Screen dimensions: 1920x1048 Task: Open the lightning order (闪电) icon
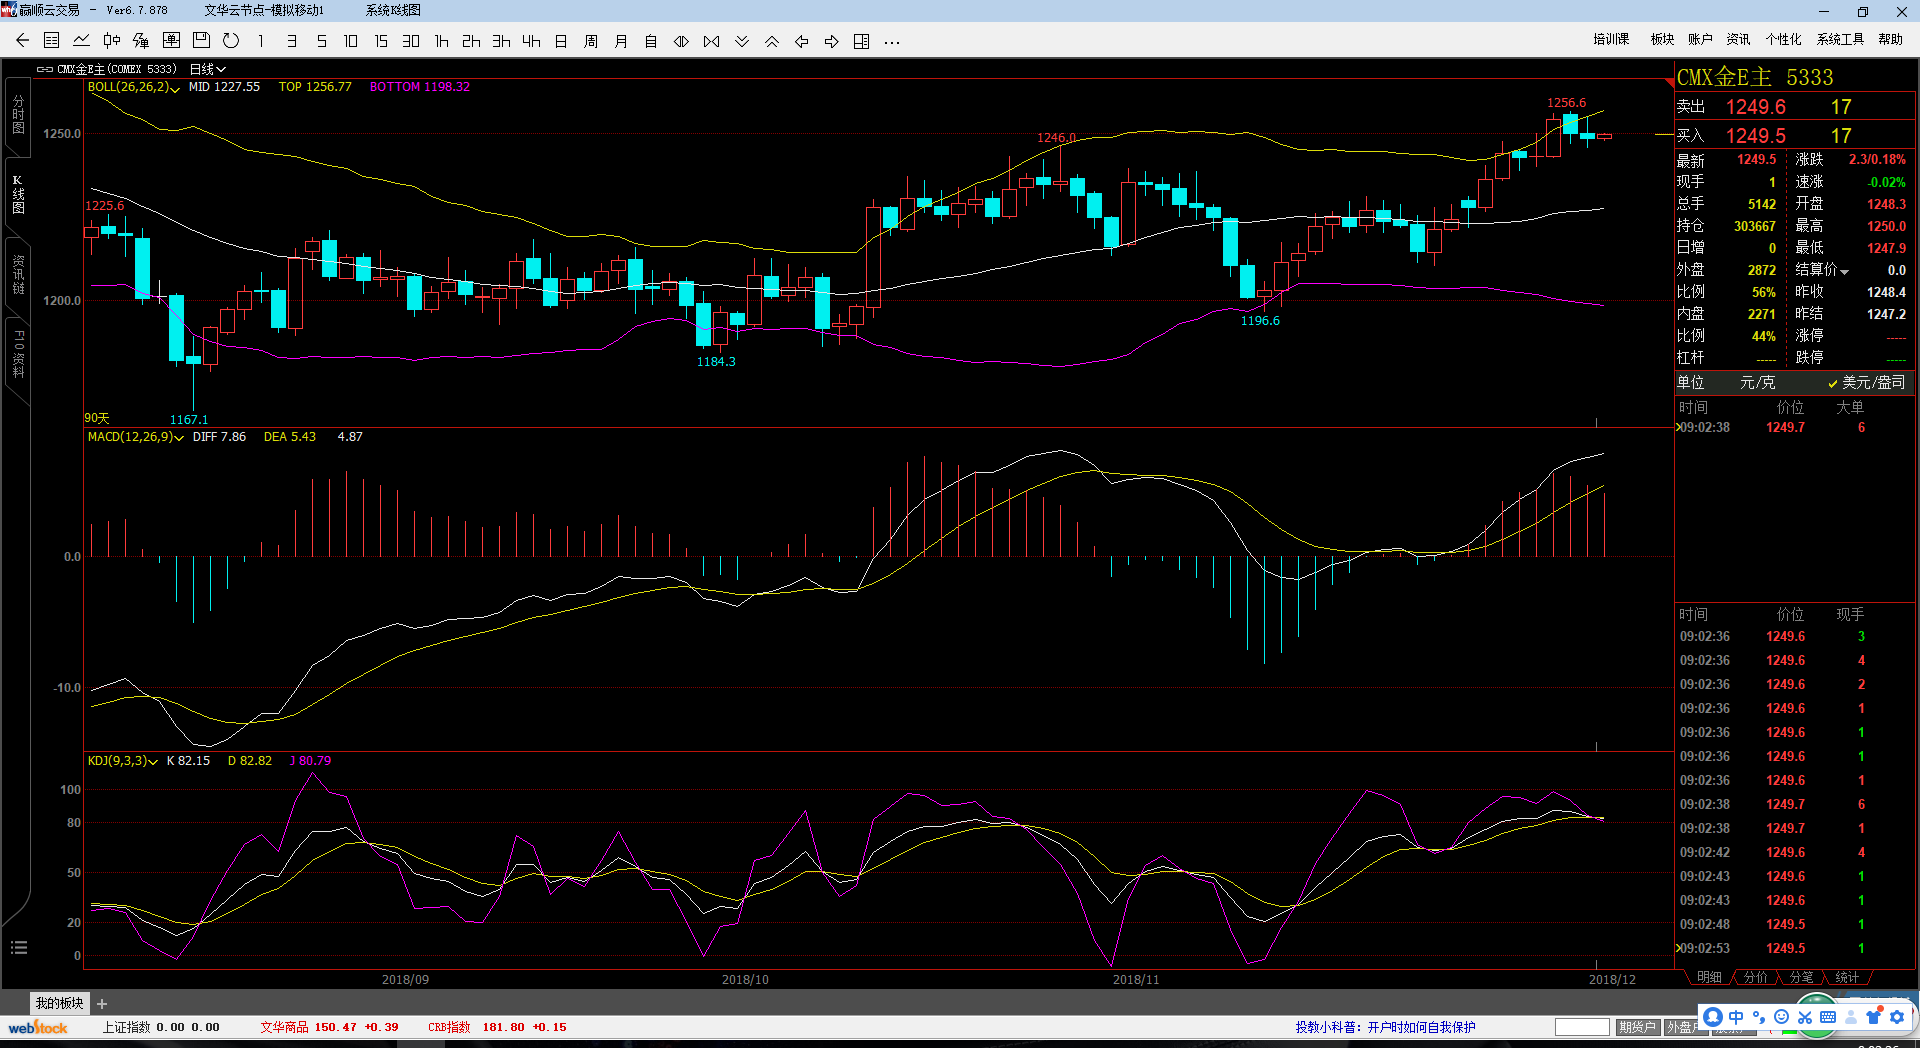(x=141, y=41)
